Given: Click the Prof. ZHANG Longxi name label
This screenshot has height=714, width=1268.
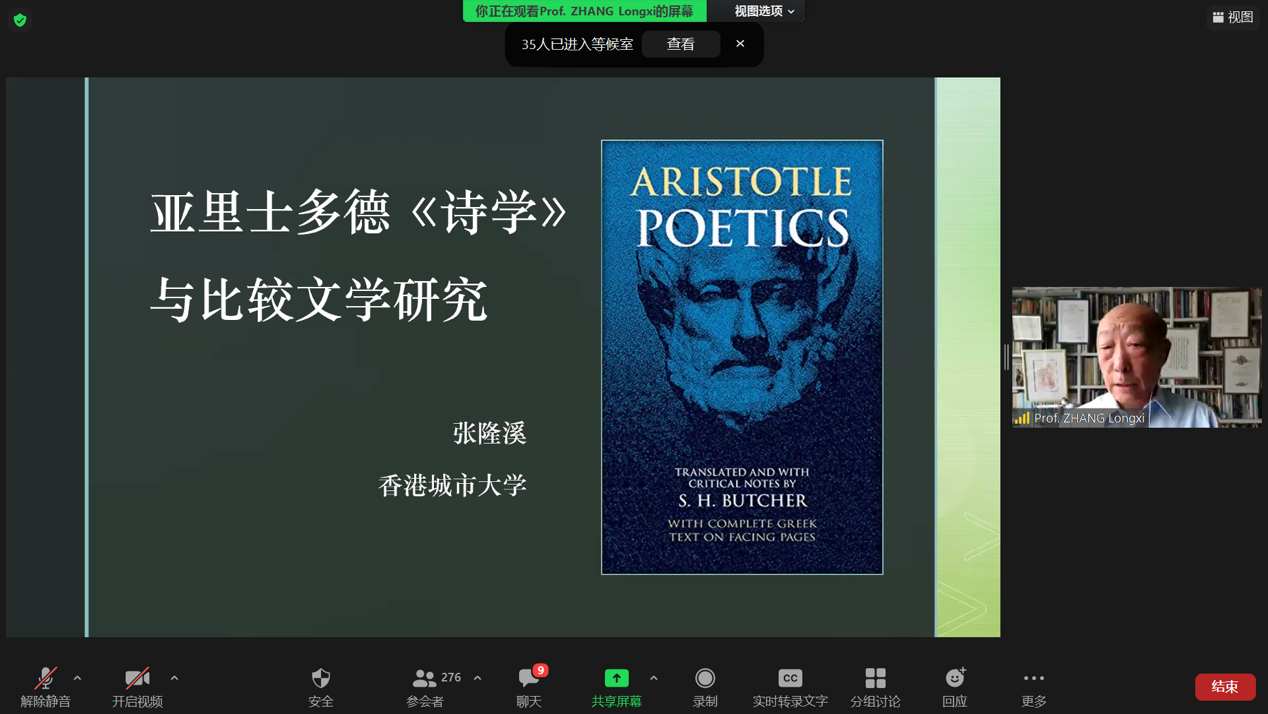Looking at the screenshot, I should coord(1089,418).
